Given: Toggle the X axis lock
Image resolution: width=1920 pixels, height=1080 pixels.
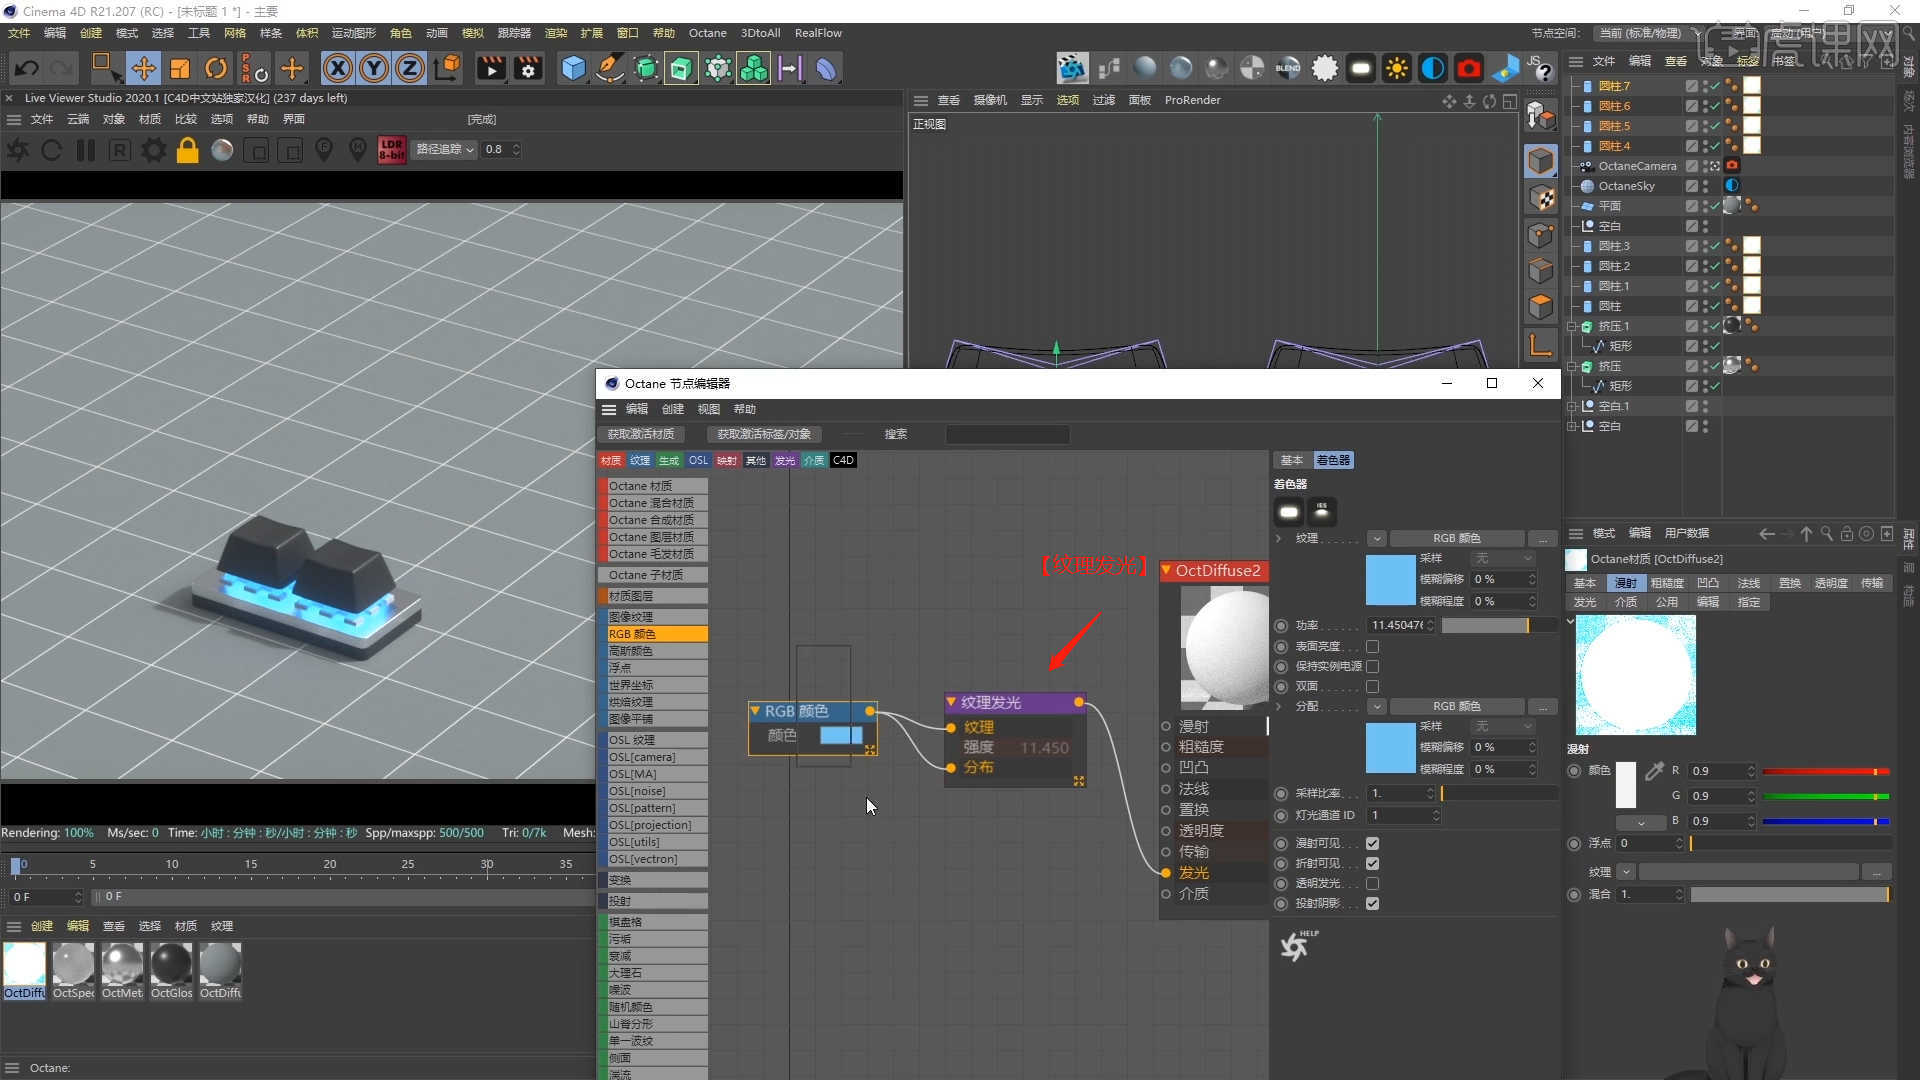Looking at the screenshot, I should [338, 68].
